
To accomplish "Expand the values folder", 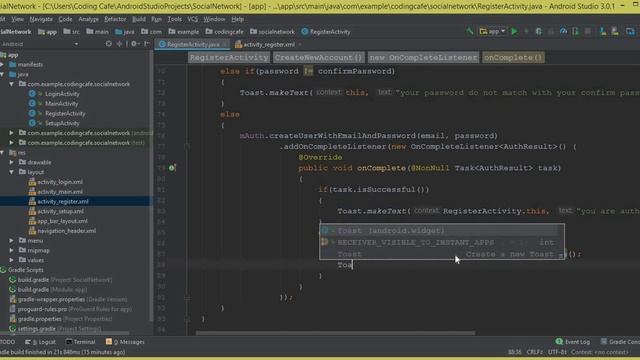I will tap(11, 260).
